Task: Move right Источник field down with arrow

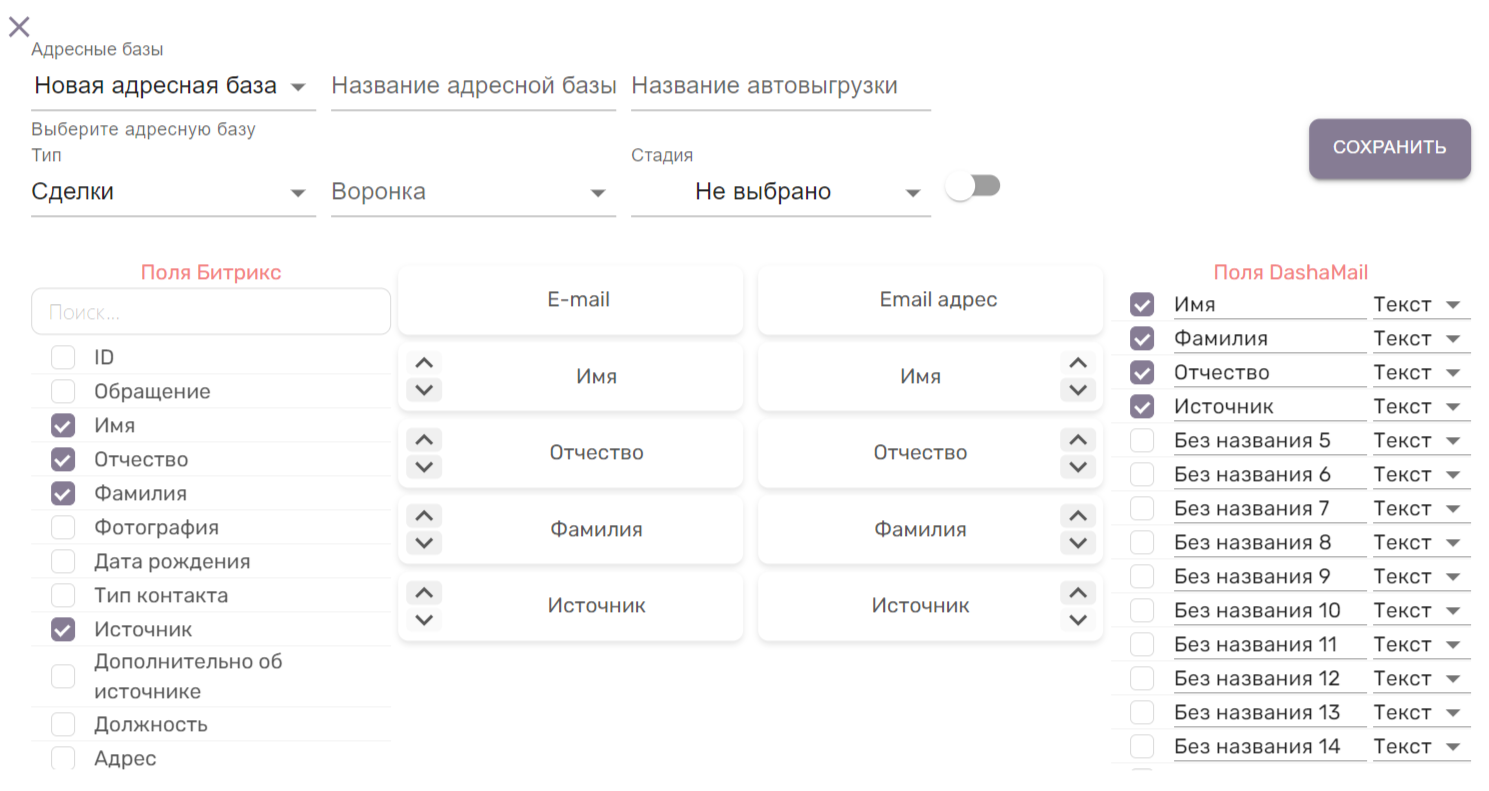Action: click(1076, 619)
